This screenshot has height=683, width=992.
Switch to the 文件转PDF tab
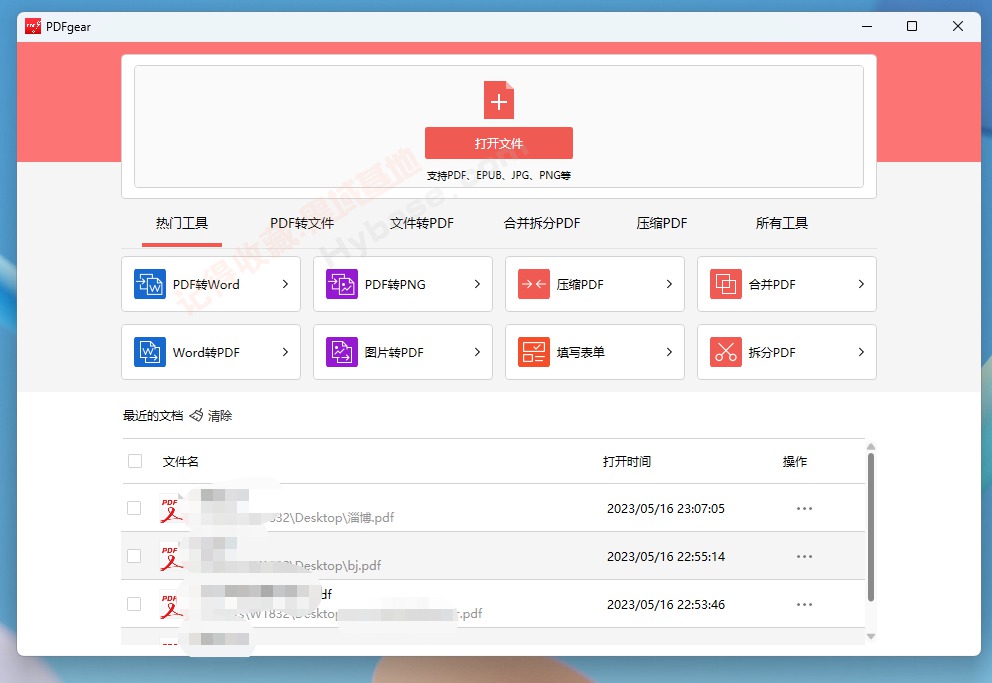tap(422, 223)
